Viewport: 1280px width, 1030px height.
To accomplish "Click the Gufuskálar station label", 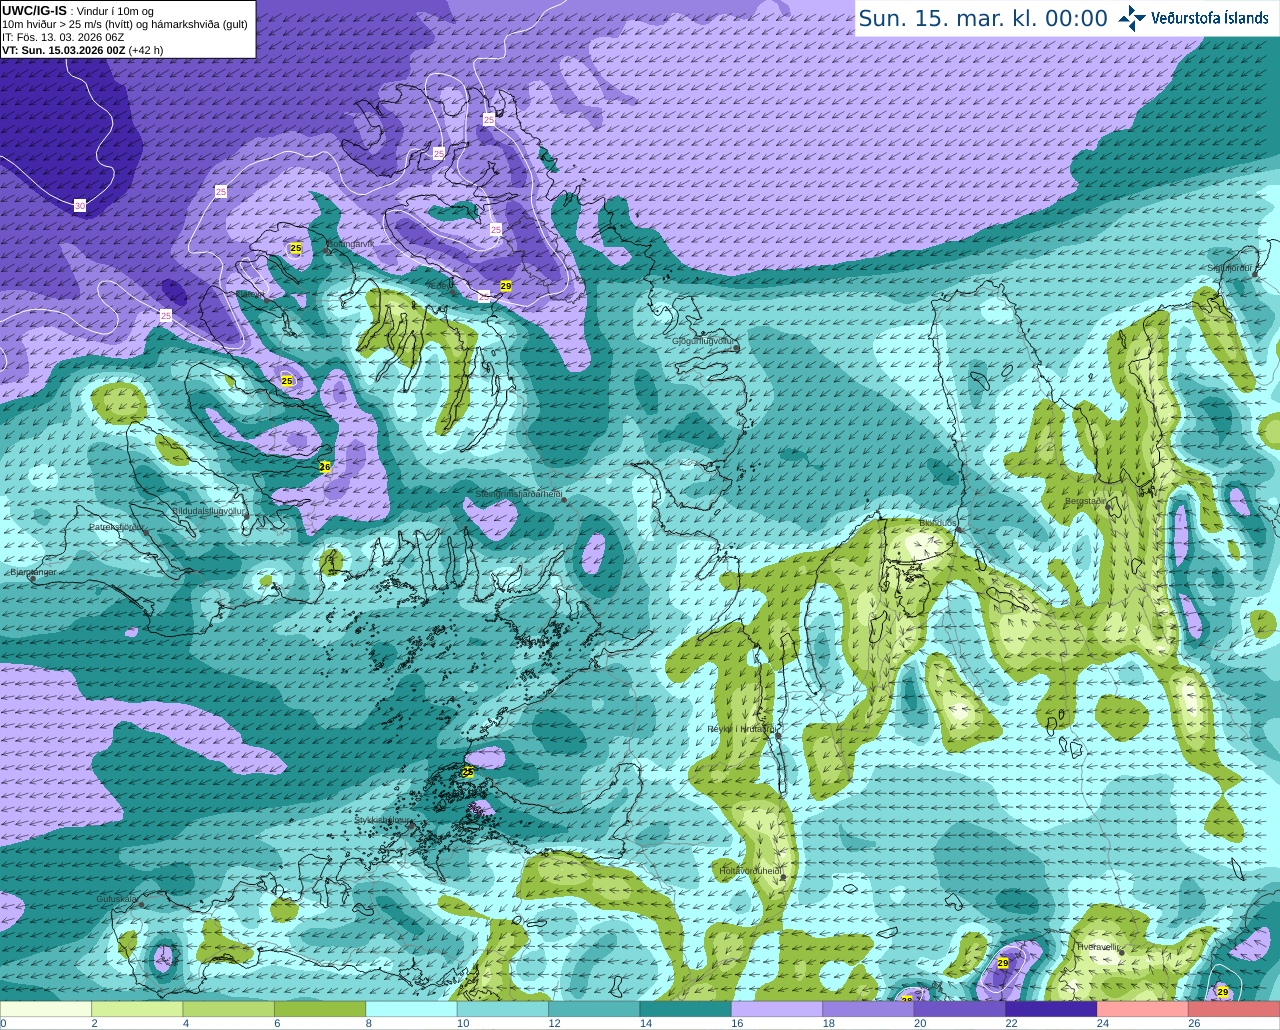I will [116, 899].
